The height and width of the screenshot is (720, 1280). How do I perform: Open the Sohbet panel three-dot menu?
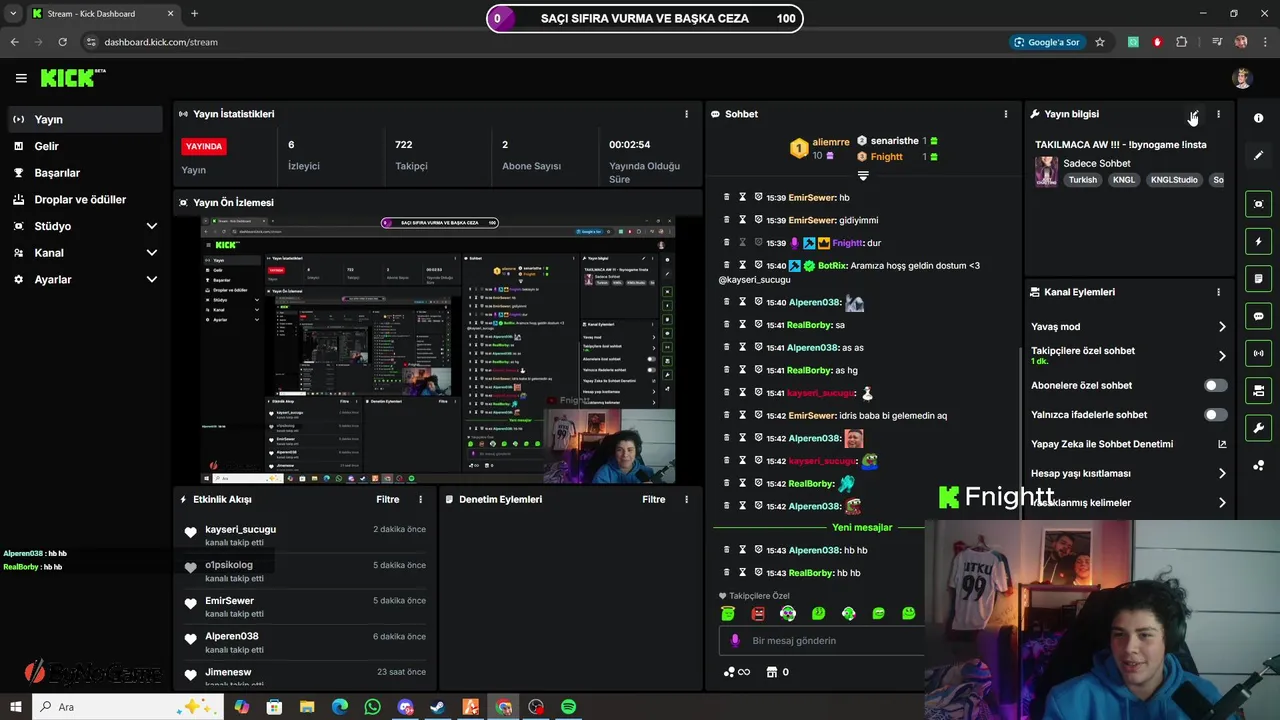point(1006,114)
